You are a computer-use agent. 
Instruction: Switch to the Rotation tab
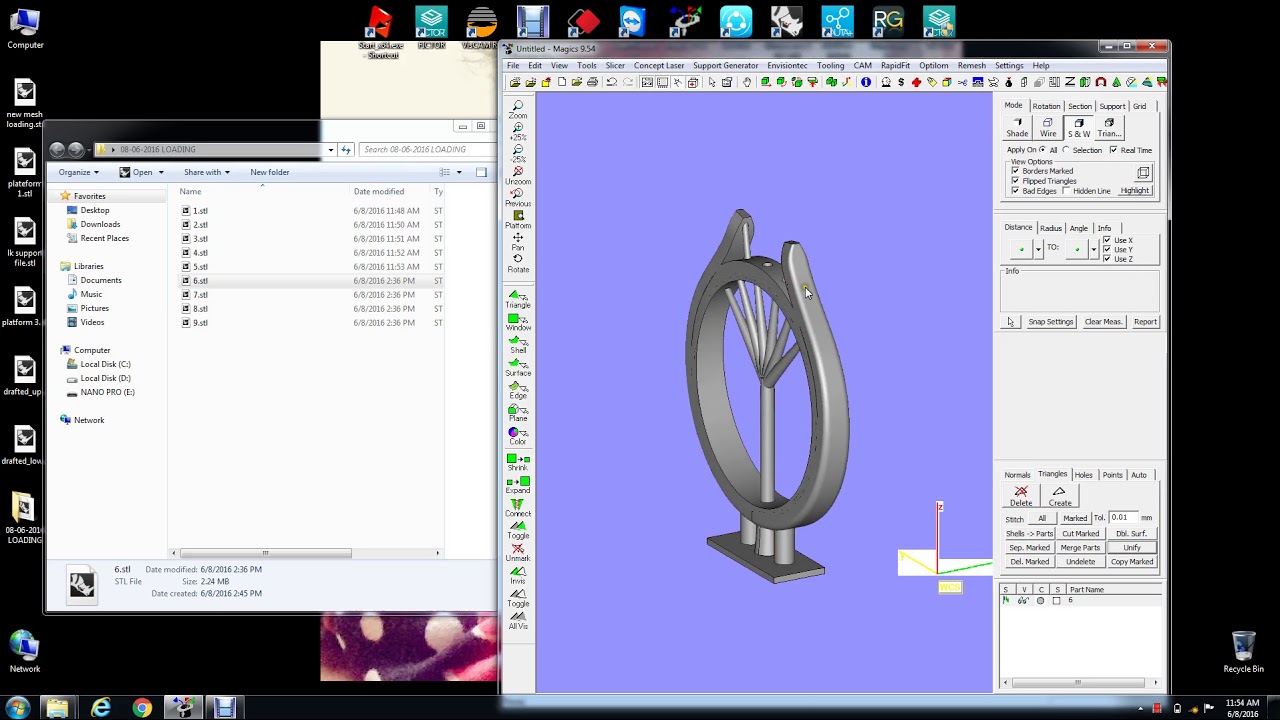(1046, 106)
